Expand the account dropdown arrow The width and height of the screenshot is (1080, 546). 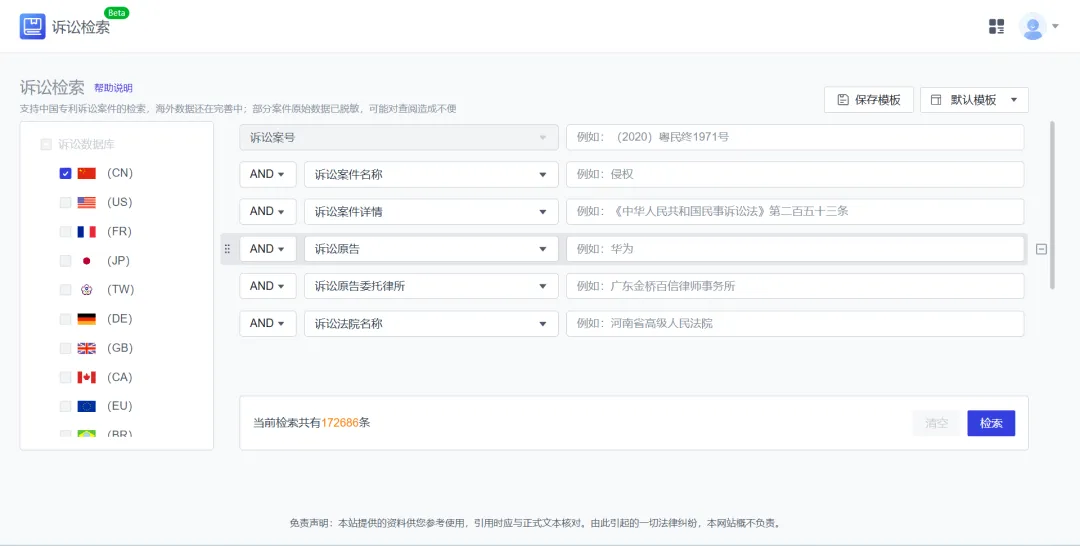pos(1055,27)
